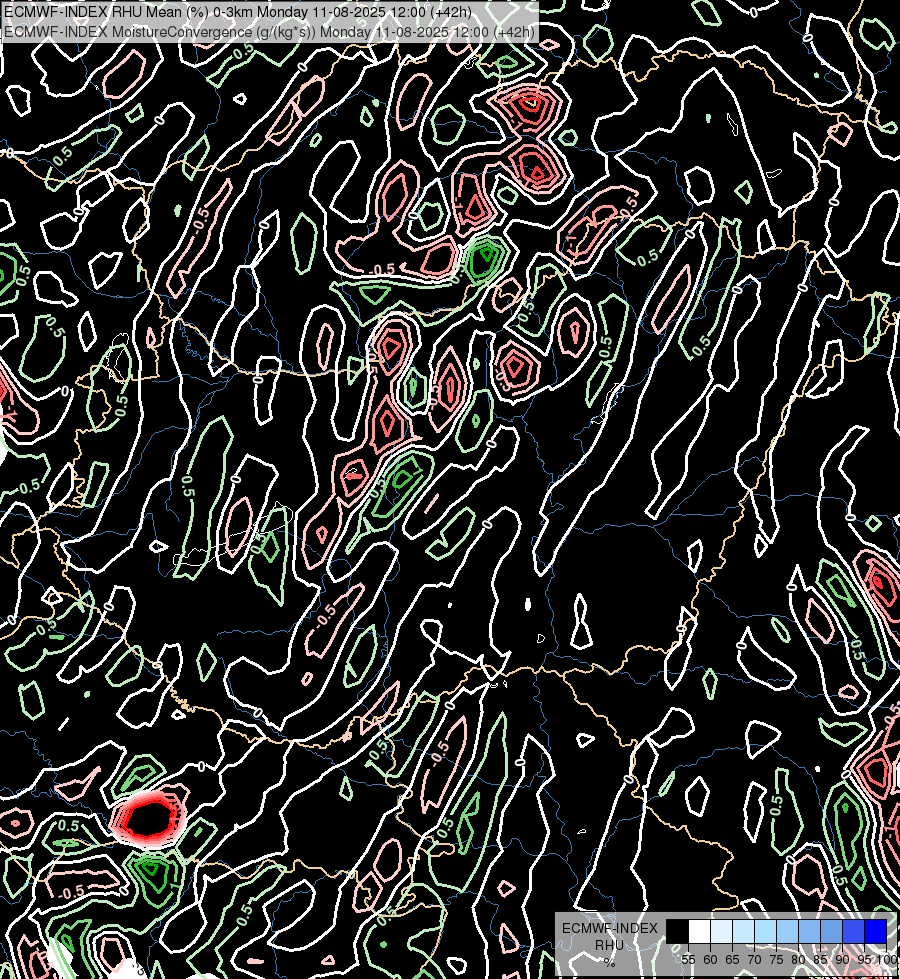Click the 75–80 percent legend swatch
This screenshot has height=979, width=900.
click(x=788, y=932)
